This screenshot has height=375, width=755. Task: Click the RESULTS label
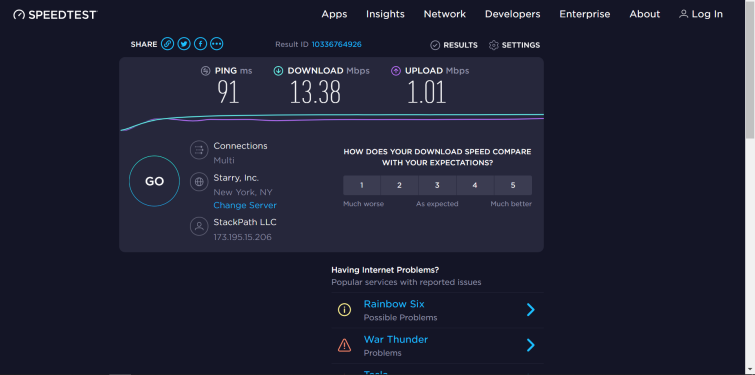point(460,45)
